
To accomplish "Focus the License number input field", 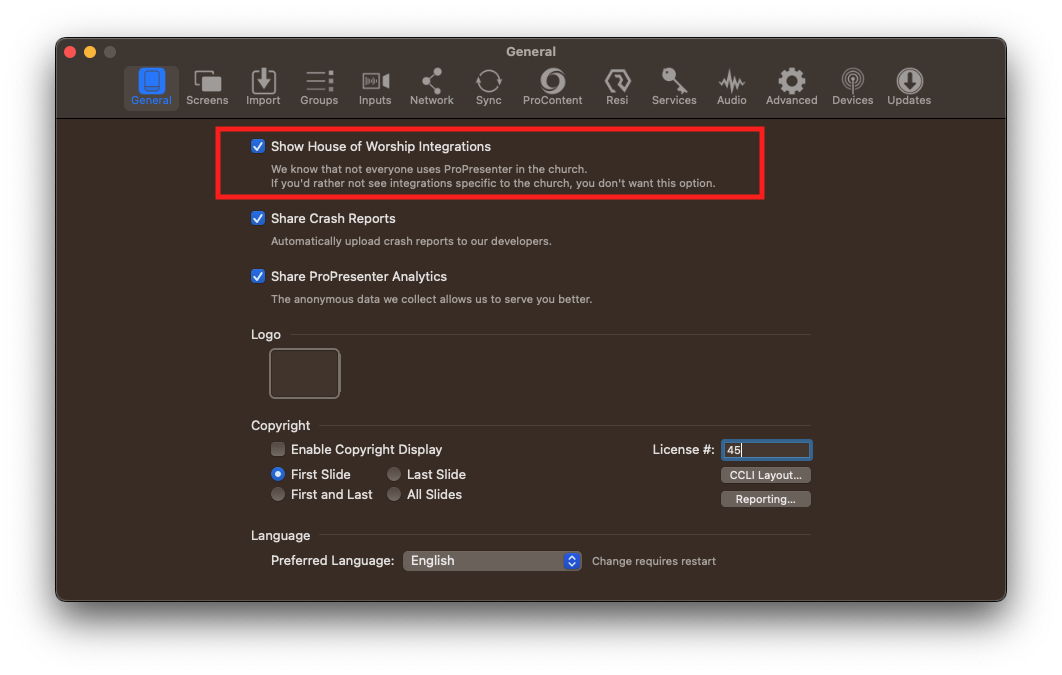I will 766,450.
